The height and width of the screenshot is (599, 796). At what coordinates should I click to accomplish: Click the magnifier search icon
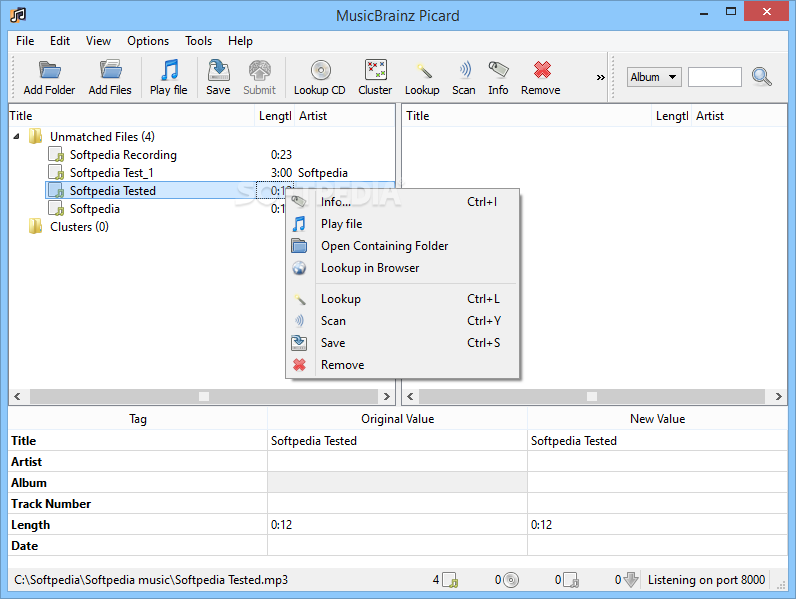point(761,77)
